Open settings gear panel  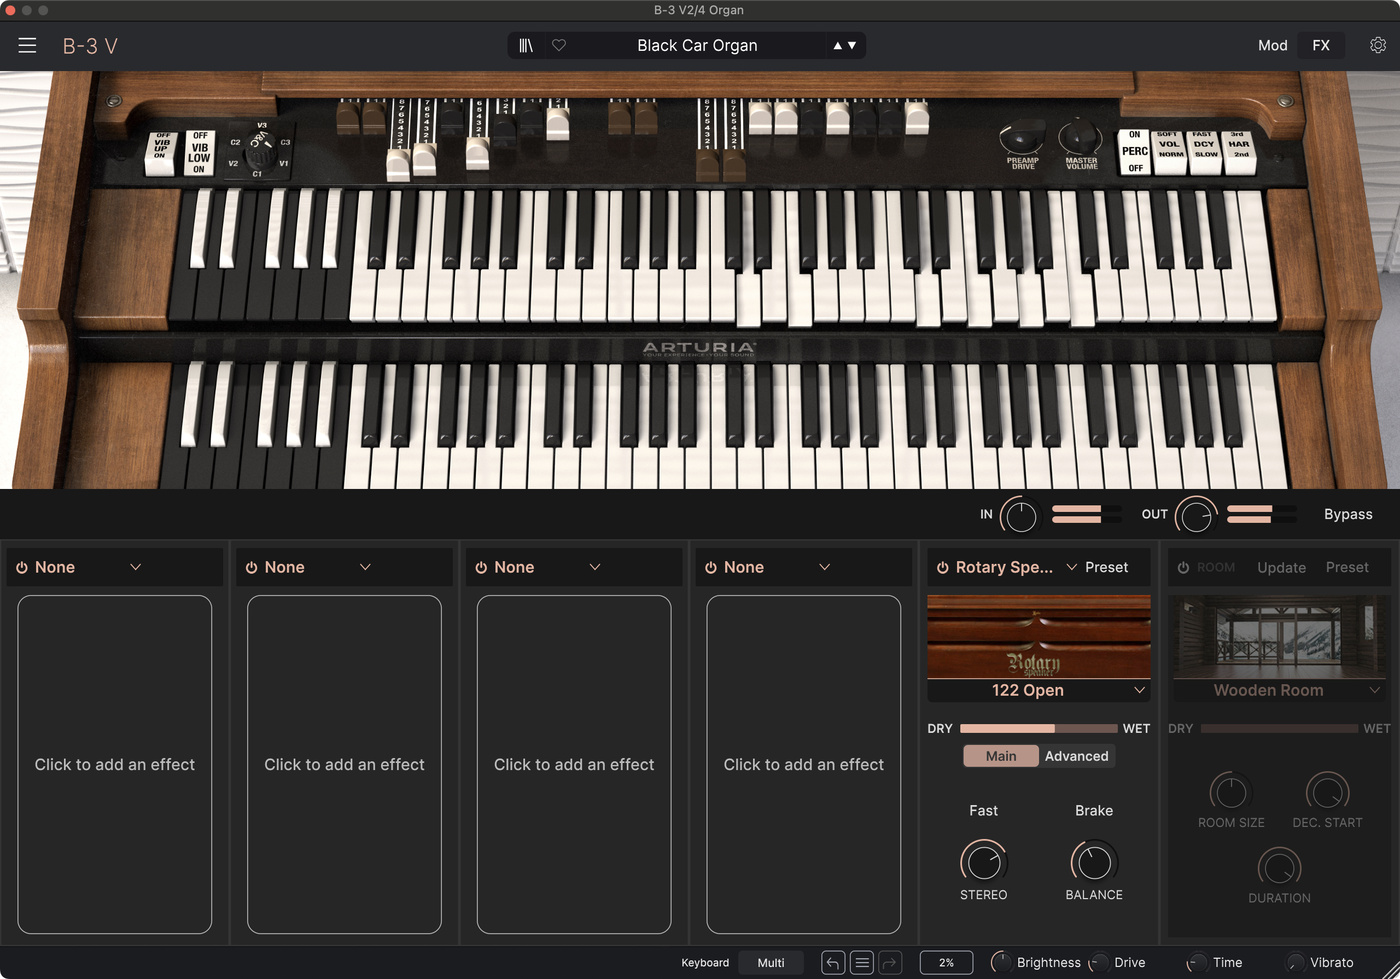pos(1378,45)
